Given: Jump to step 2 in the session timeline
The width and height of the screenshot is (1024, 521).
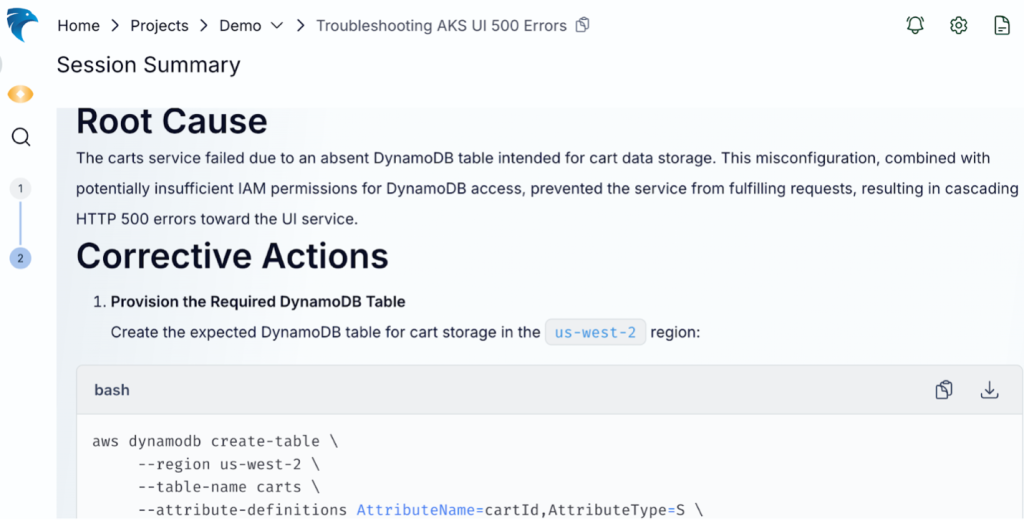Looking at the screenshot, I should [20, 258].
